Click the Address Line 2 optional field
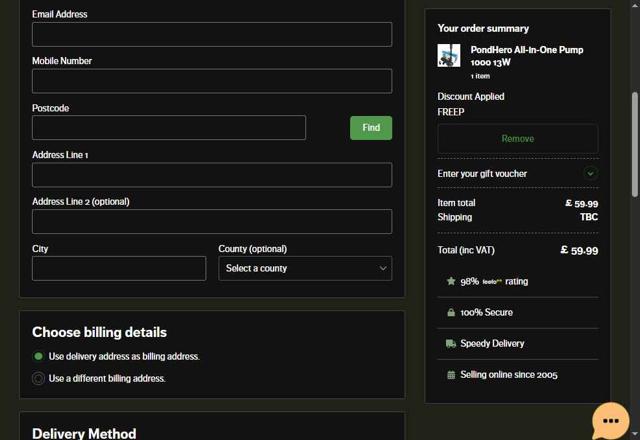The width and height of the screenshot is (640, 440). click(x=212, y=221)
